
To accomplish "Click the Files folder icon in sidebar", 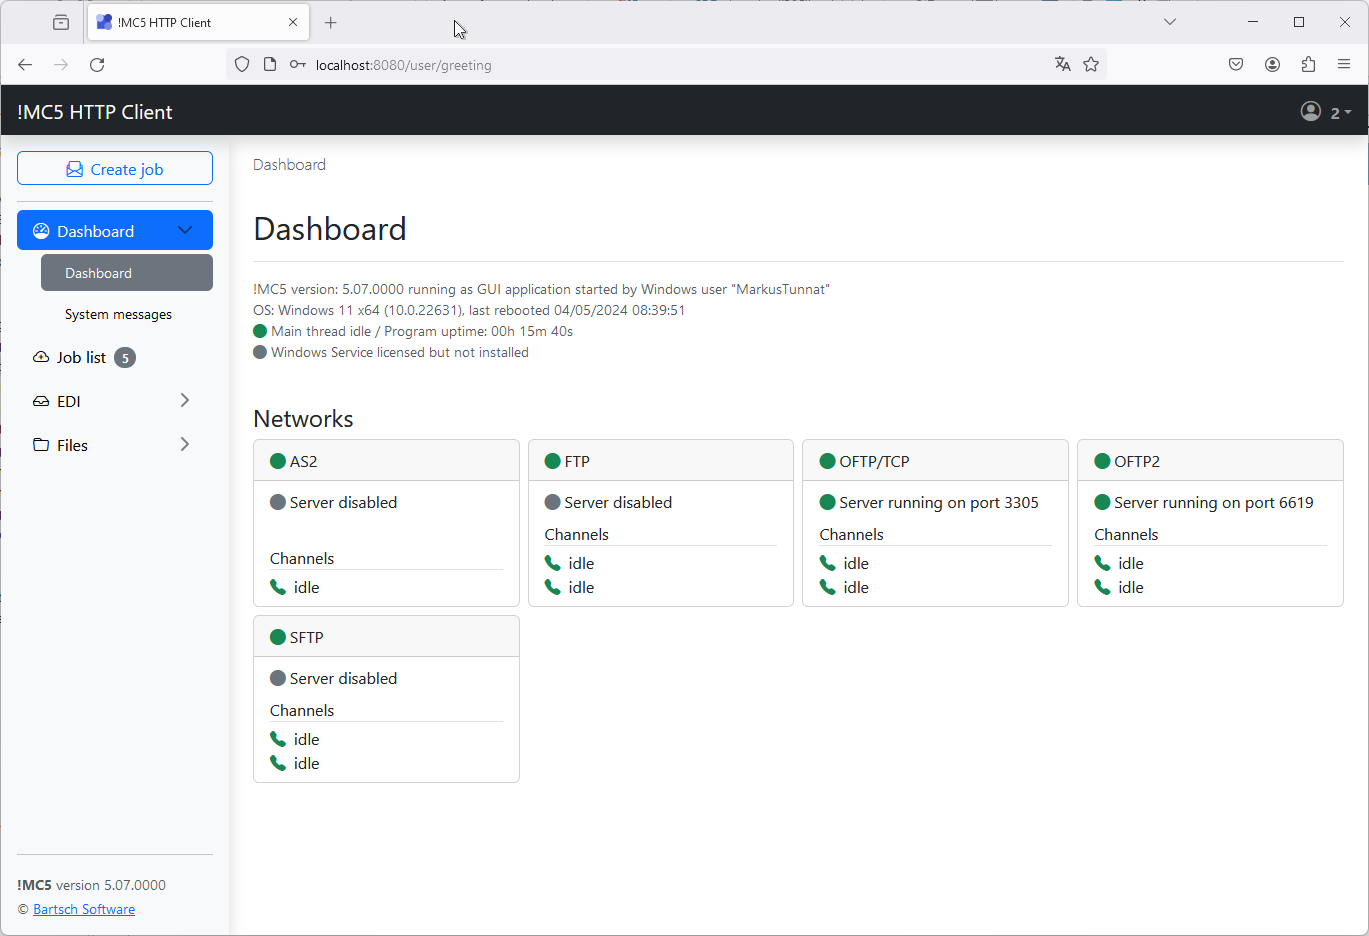I will click(41, 445).
